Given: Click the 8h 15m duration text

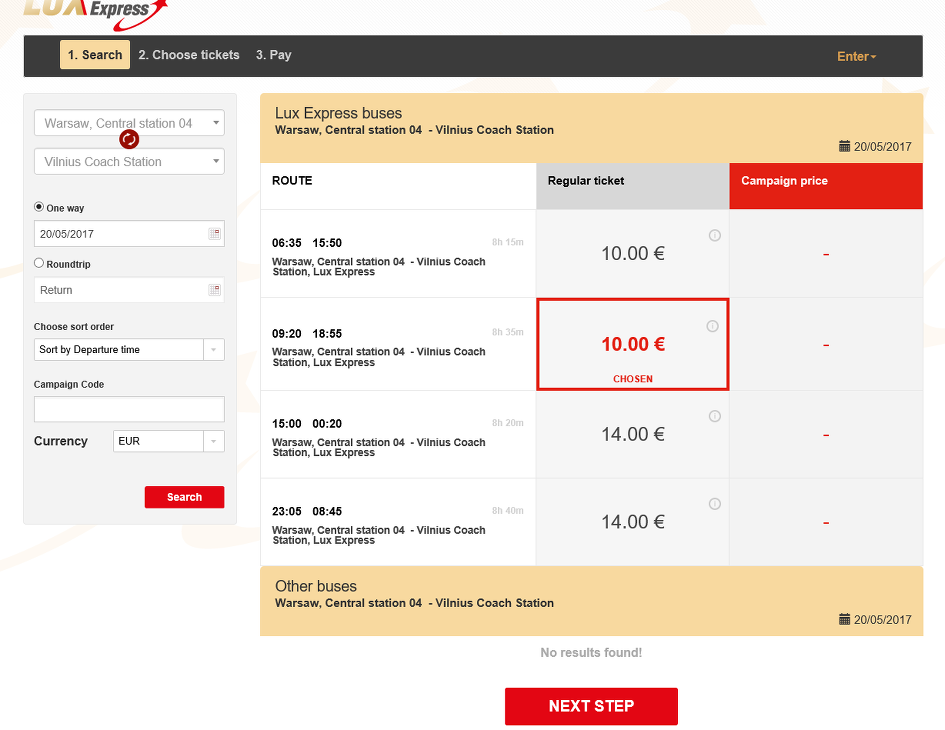Looking at the screenshot, I should 507,242.
